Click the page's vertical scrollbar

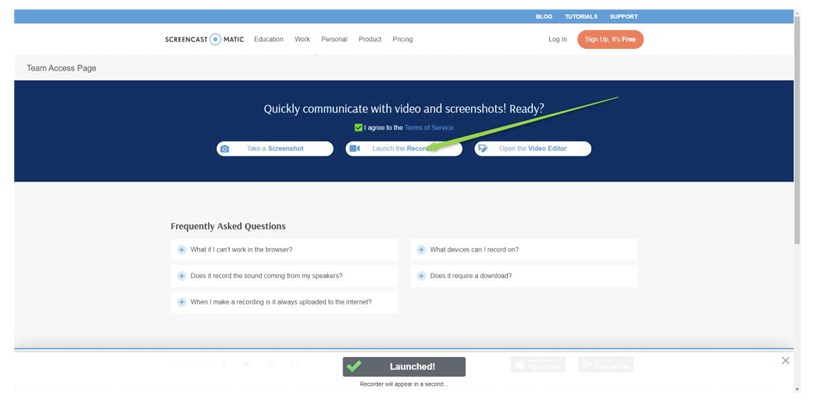[x=797, y=130]
